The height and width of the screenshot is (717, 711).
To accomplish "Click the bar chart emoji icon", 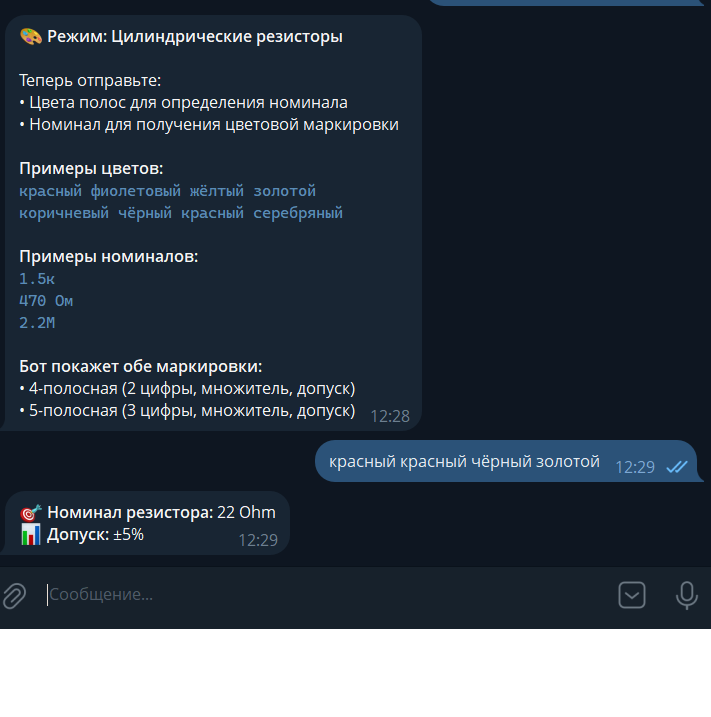I will (31, 535).
